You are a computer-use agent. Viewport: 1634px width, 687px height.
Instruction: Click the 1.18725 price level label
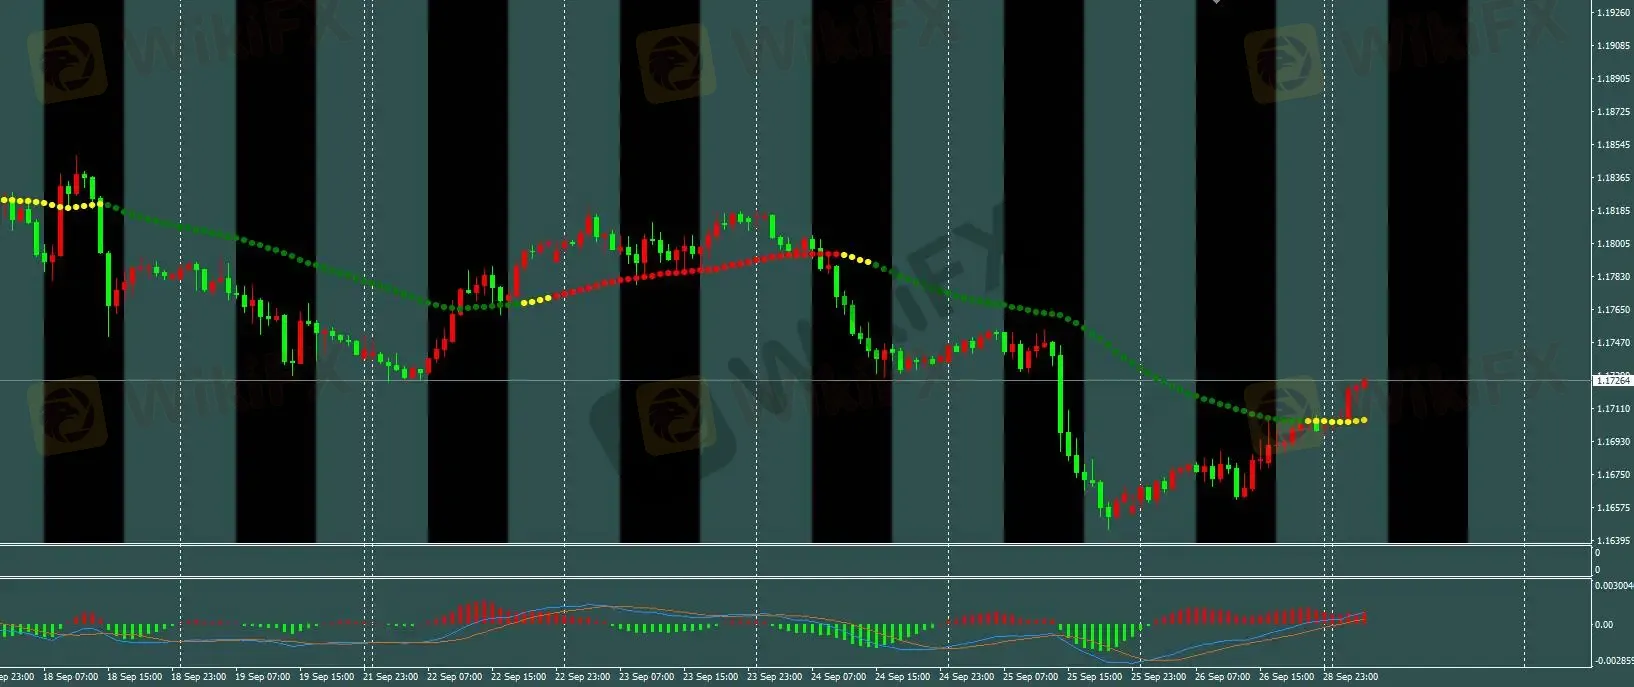[1612, 112]
